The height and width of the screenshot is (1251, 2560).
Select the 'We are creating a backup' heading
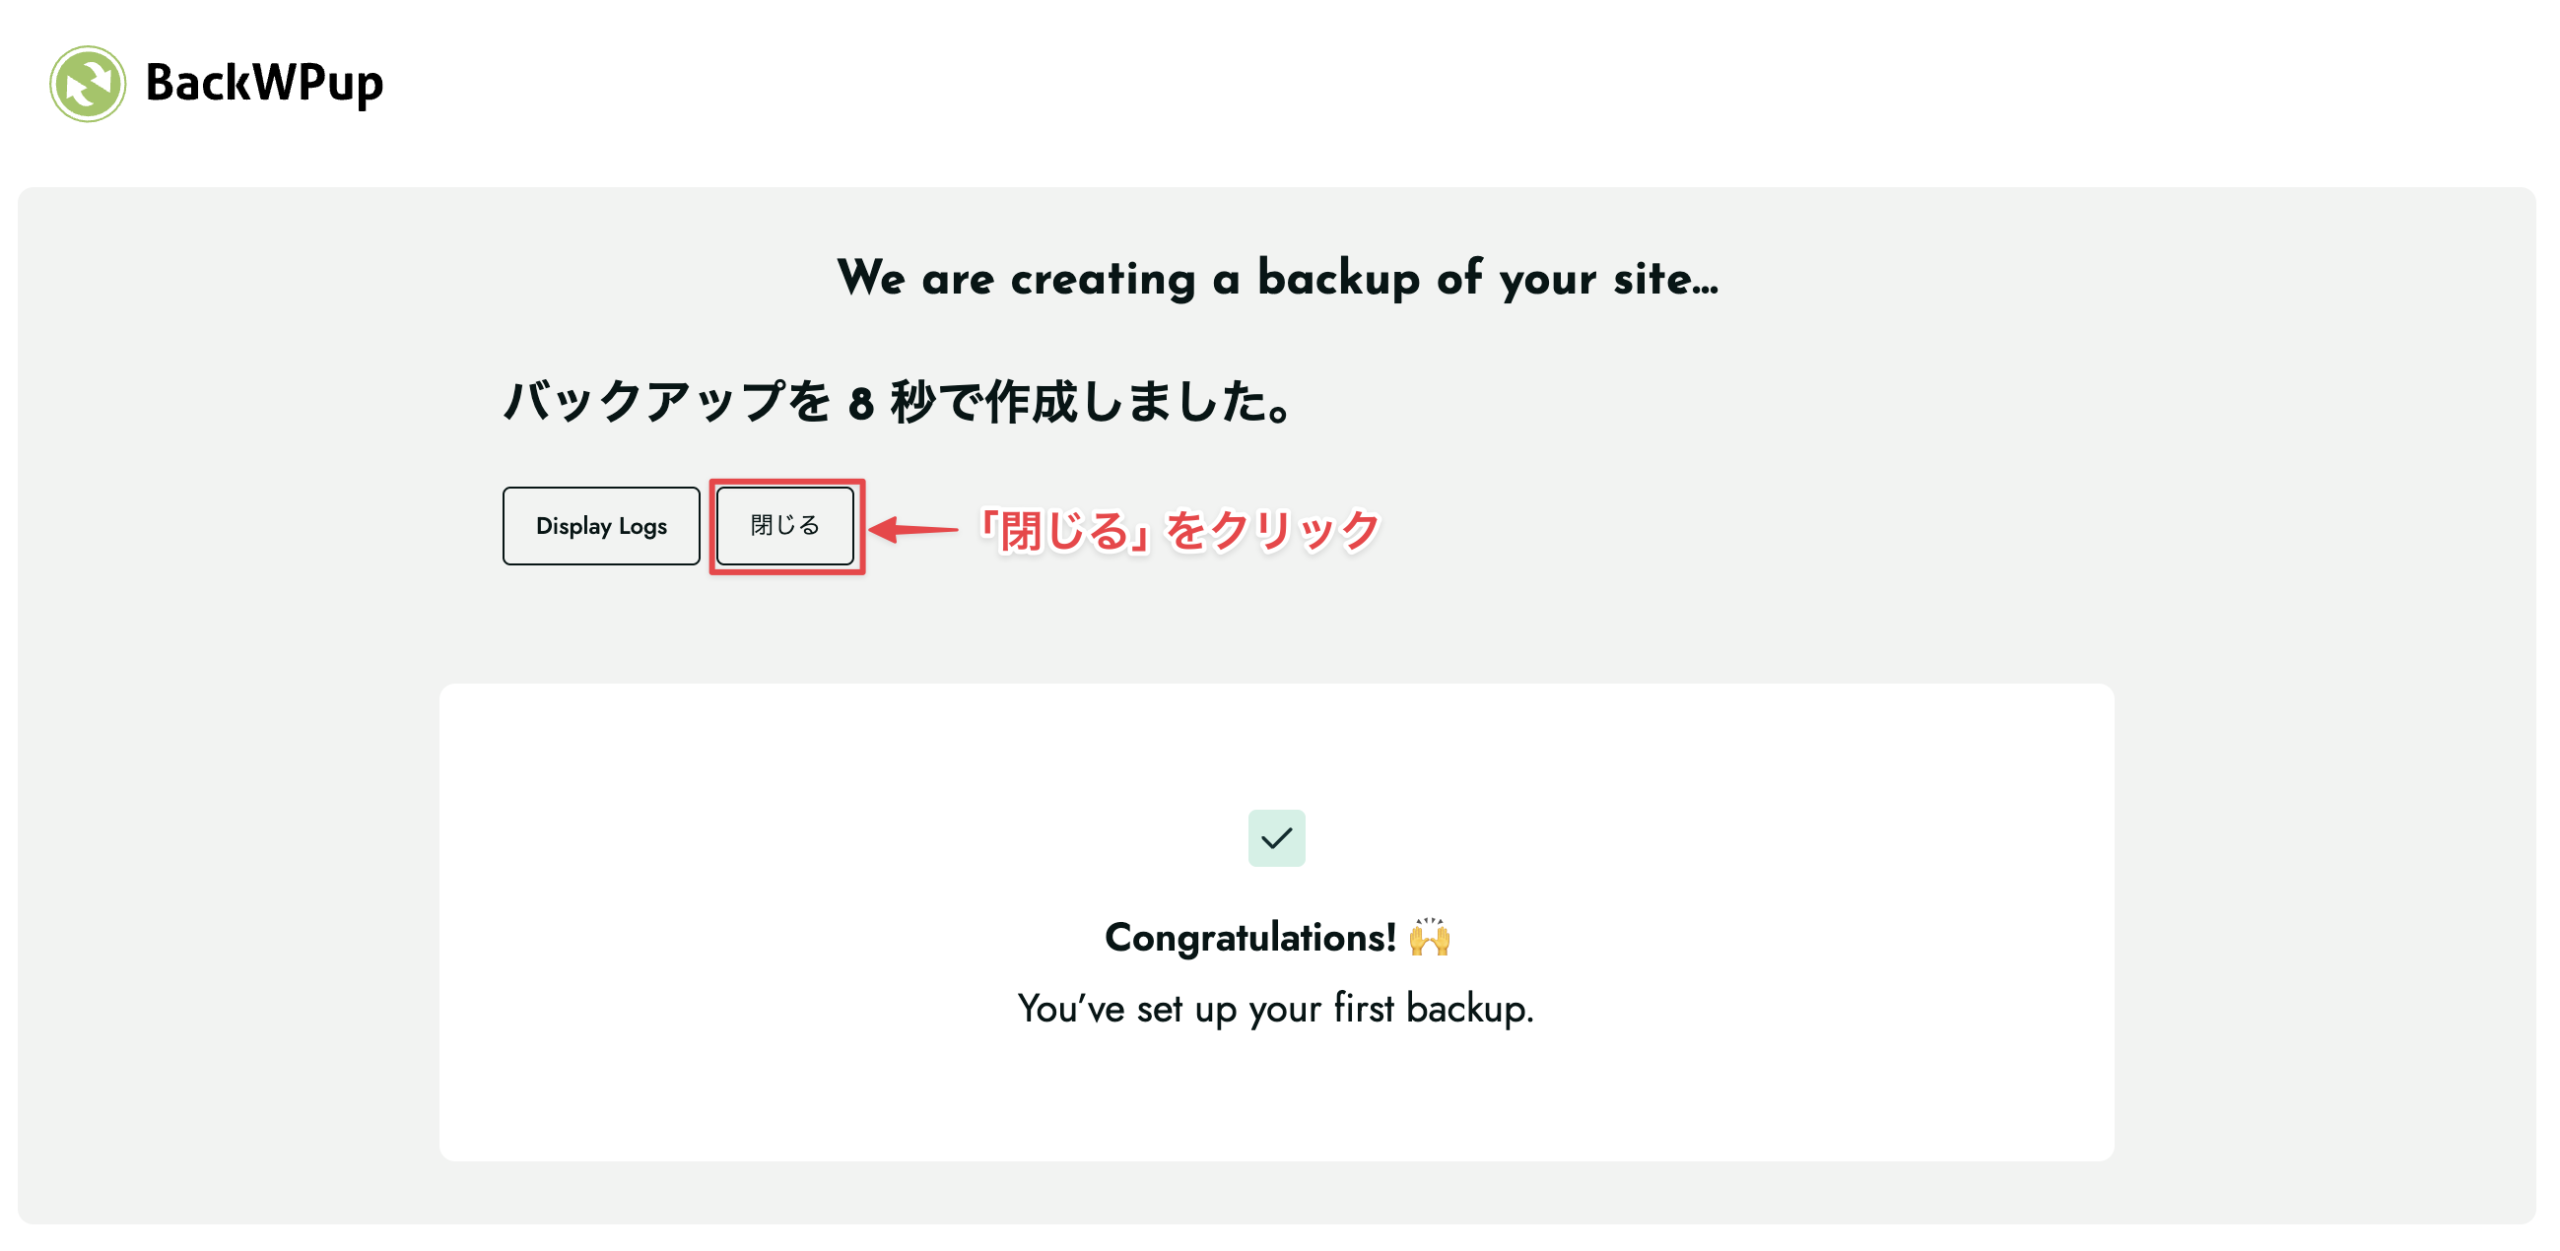[1277, 278]
